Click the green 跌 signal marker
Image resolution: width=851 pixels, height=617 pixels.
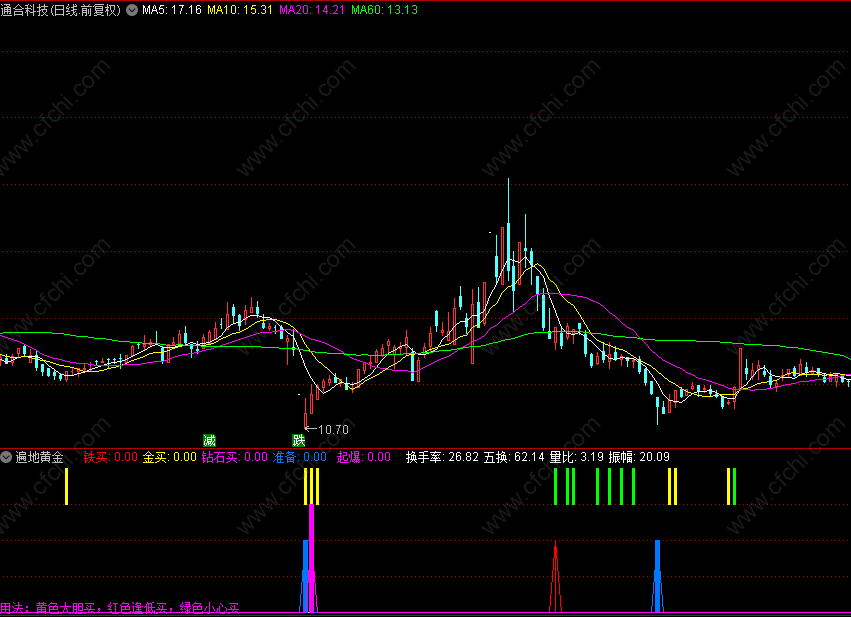(x=299, y=440)
